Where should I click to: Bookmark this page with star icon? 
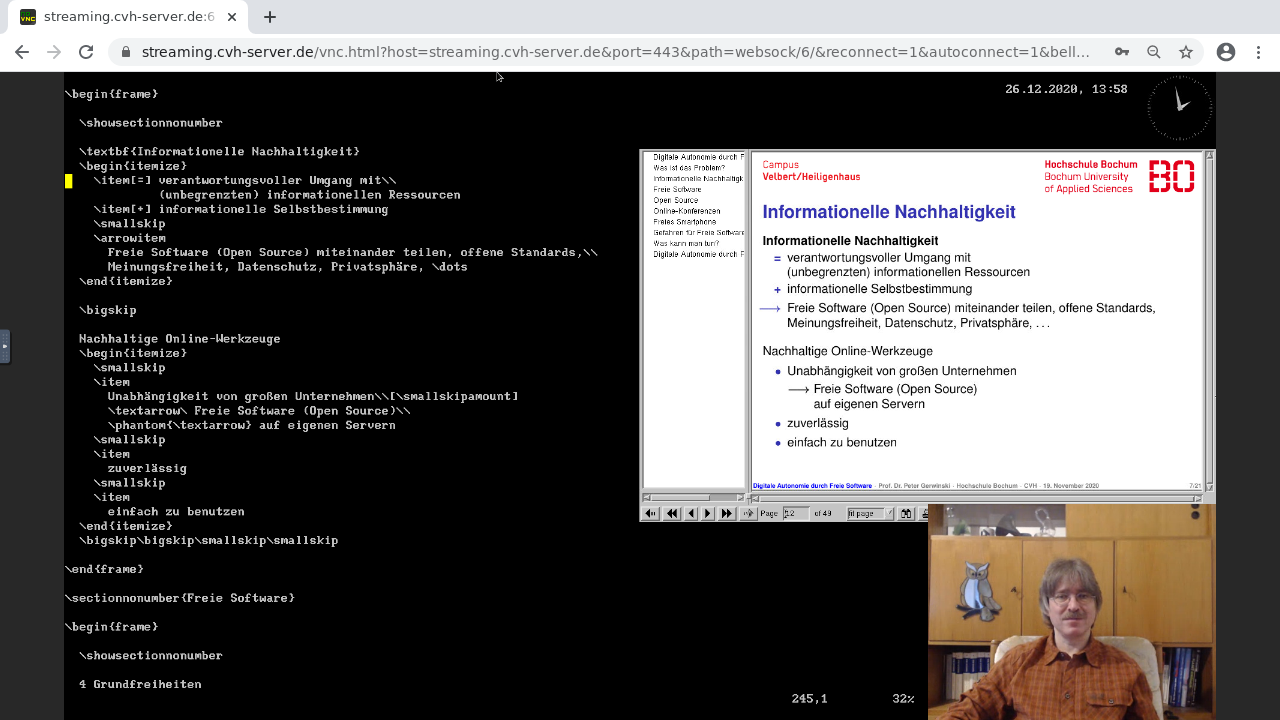pos(1186,52)
